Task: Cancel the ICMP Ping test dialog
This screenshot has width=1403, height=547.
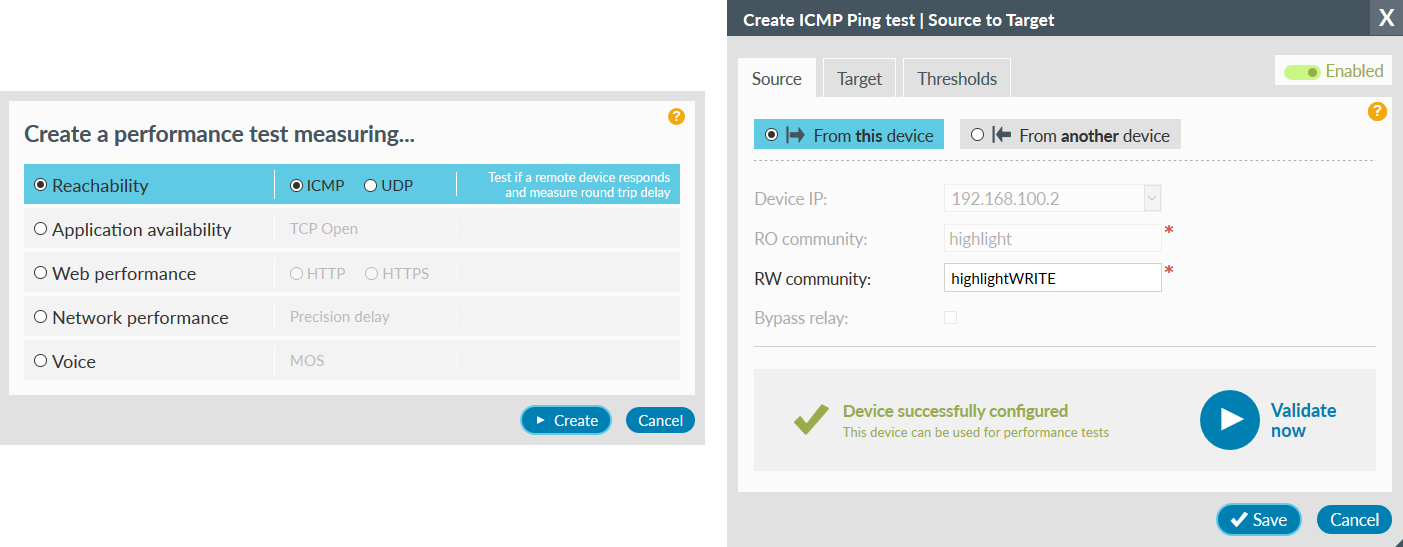Action: click(1354, 519)
